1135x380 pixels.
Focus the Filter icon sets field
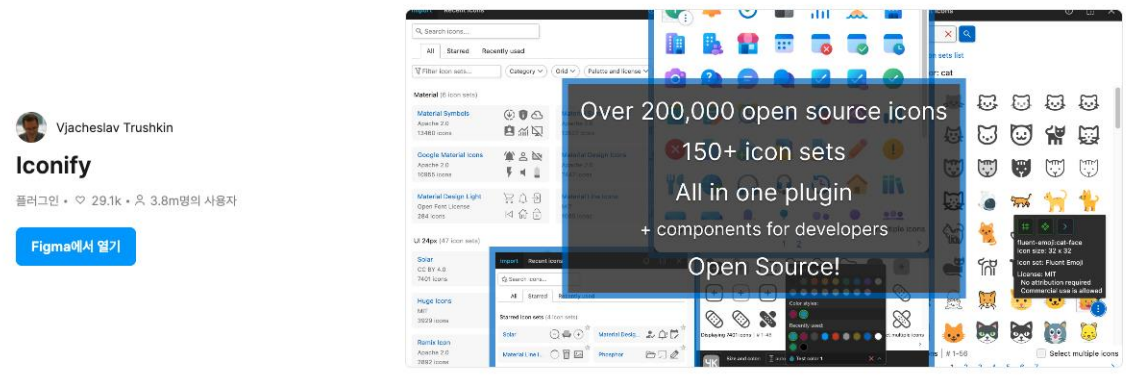[457, 71]
